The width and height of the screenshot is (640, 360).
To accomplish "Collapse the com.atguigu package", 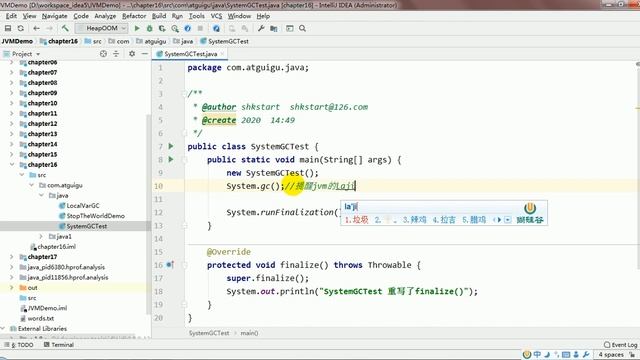I will [x=32, y=185].
